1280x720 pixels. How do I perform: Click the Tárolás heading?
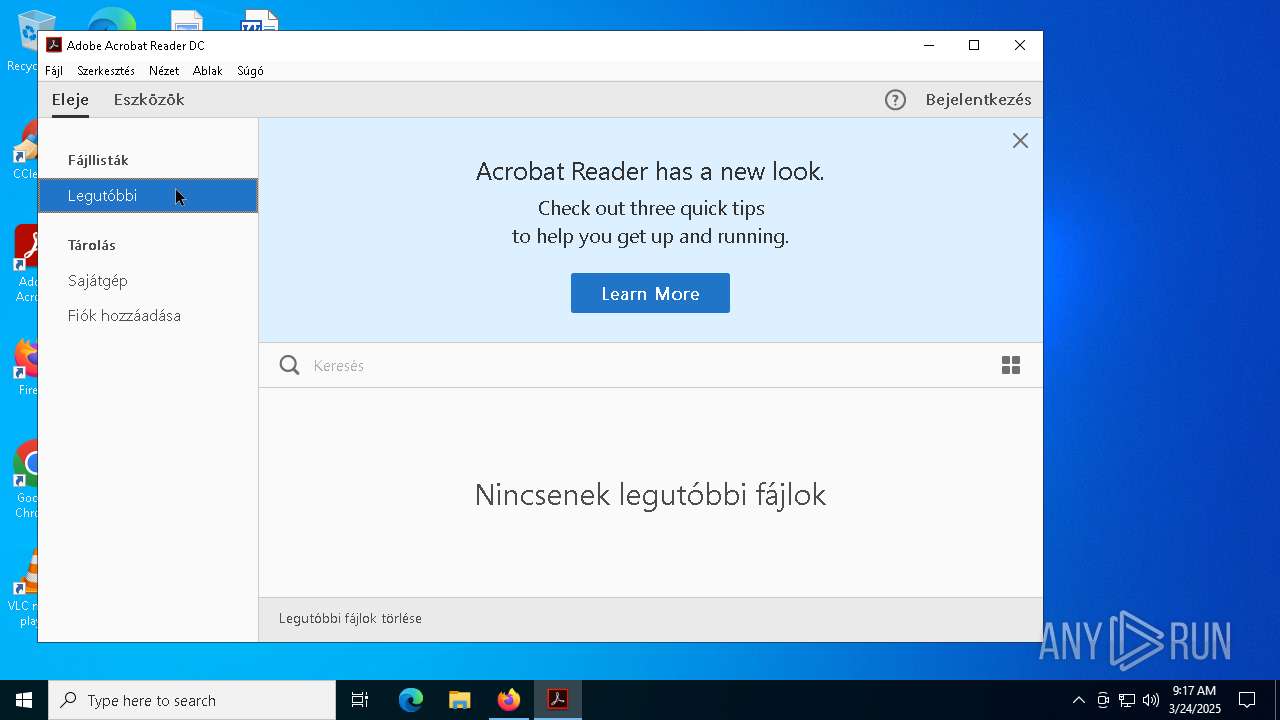click(x=92, y=245)
